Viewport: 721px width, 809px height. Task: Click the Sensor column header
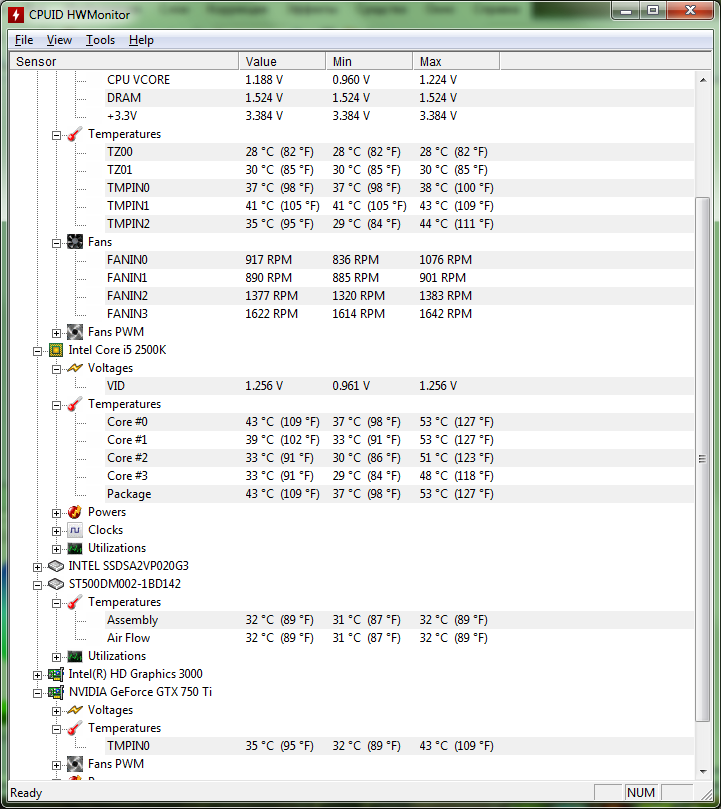coord(124,61)
